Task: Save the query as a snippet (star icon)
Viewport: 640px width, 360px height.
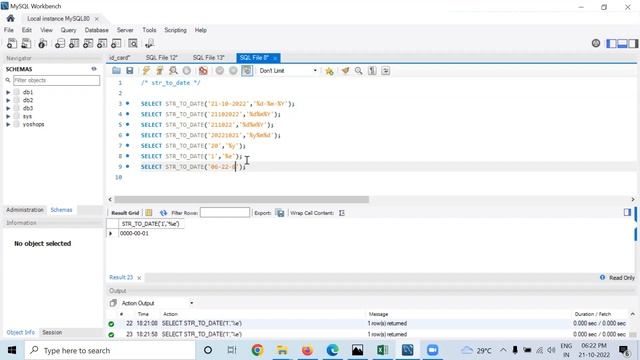Action: (x=329, y=71)
